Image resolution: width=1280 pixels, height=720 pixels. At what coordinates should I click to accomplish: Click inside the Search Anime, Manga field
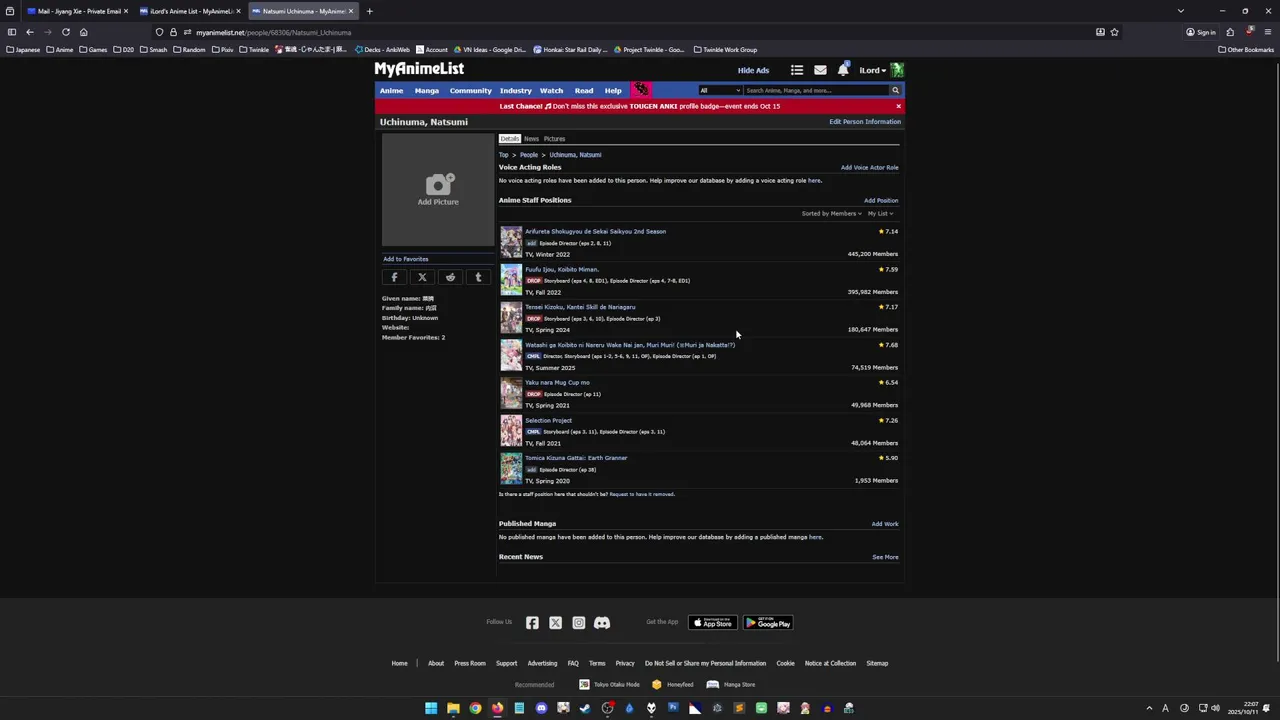(x=816, y=90)
